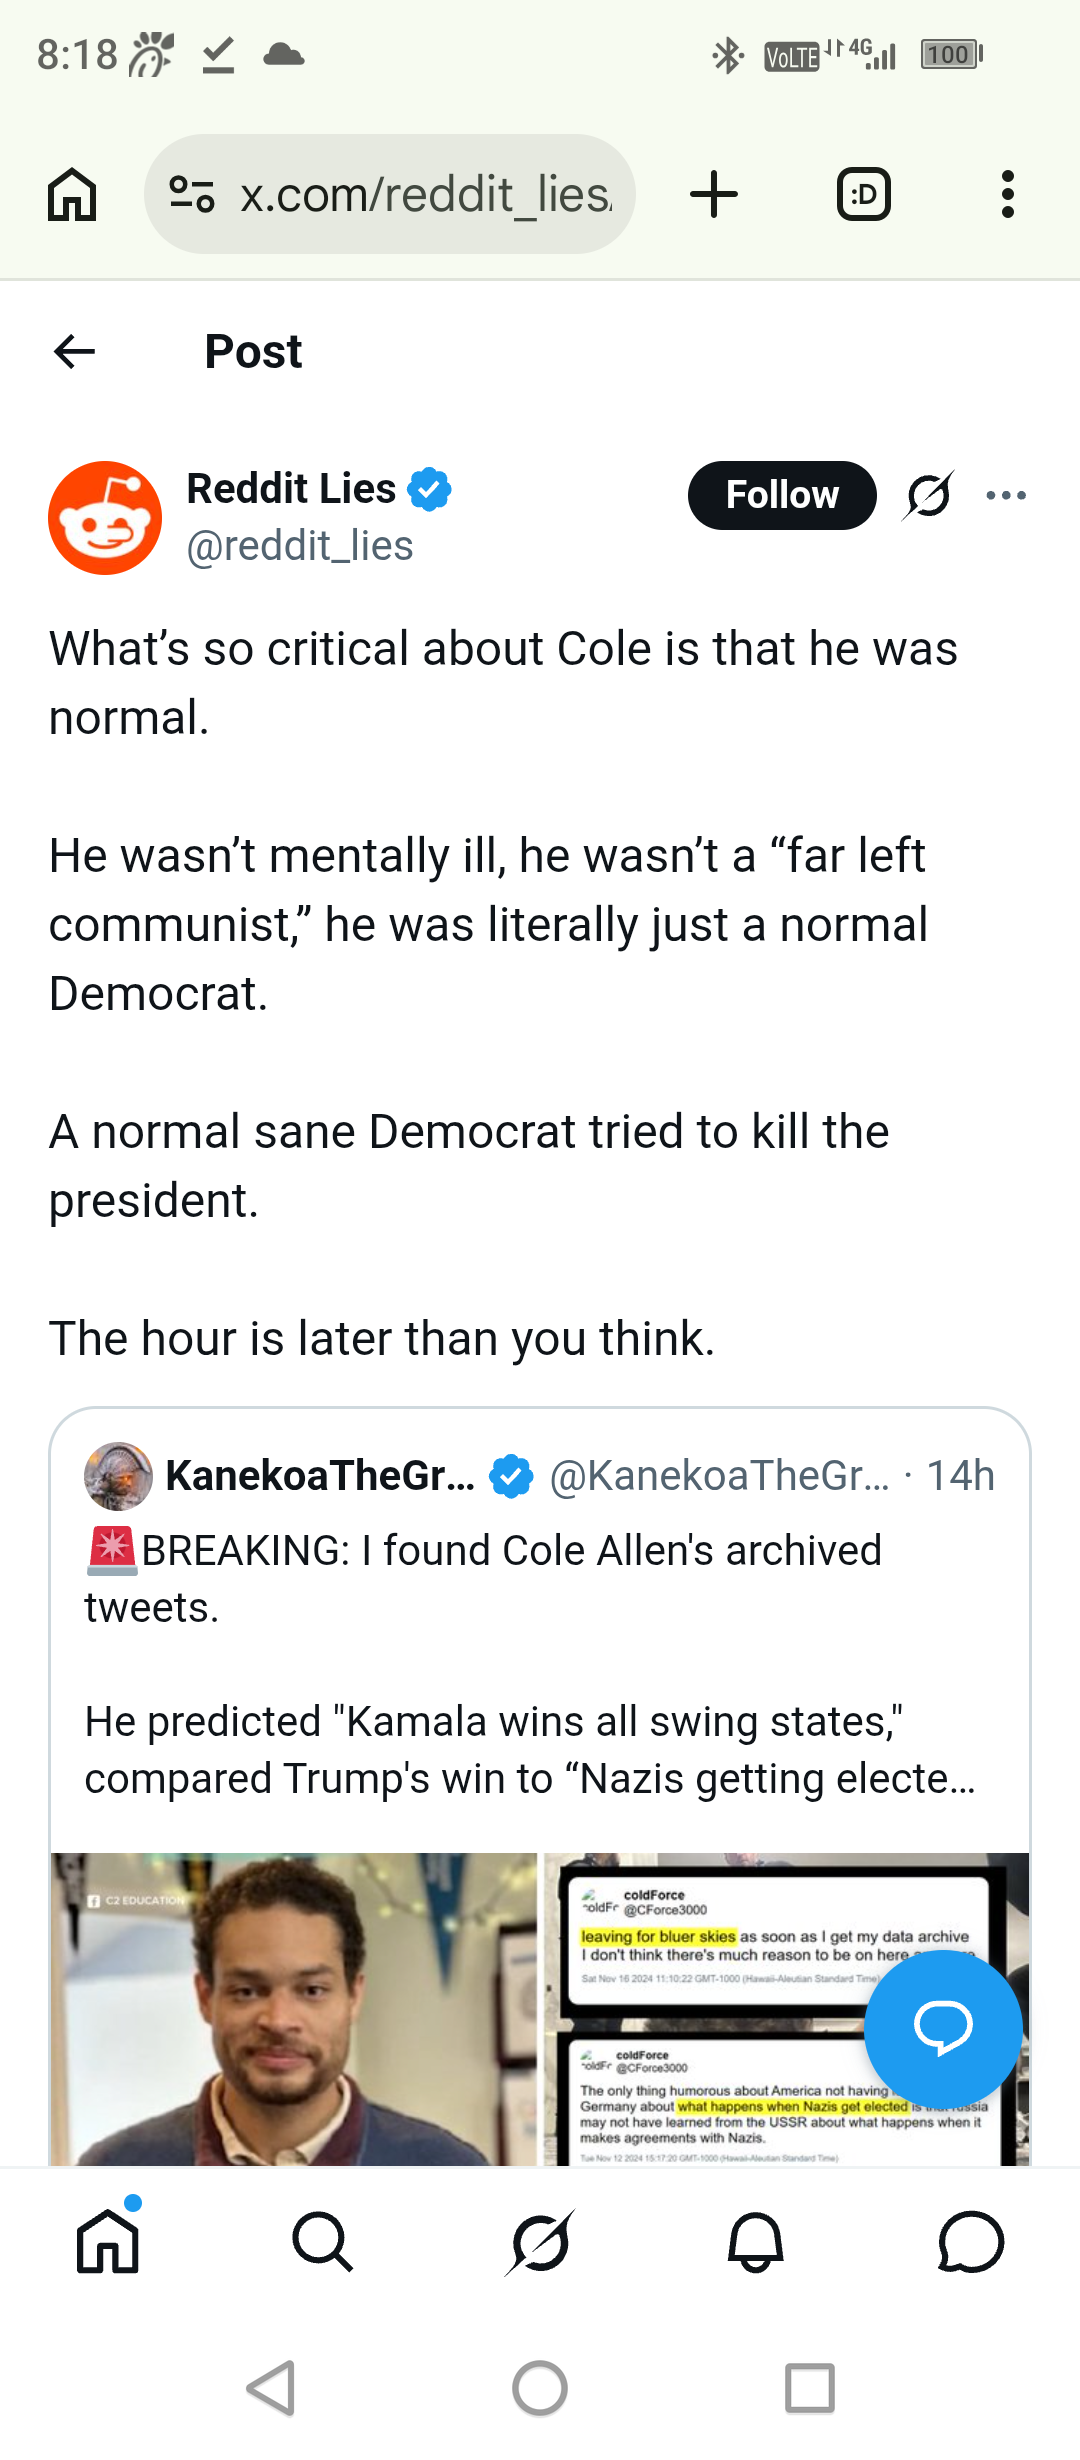Tap the browser home icon
1080x2460 pixels.
(x=72, y=194)
